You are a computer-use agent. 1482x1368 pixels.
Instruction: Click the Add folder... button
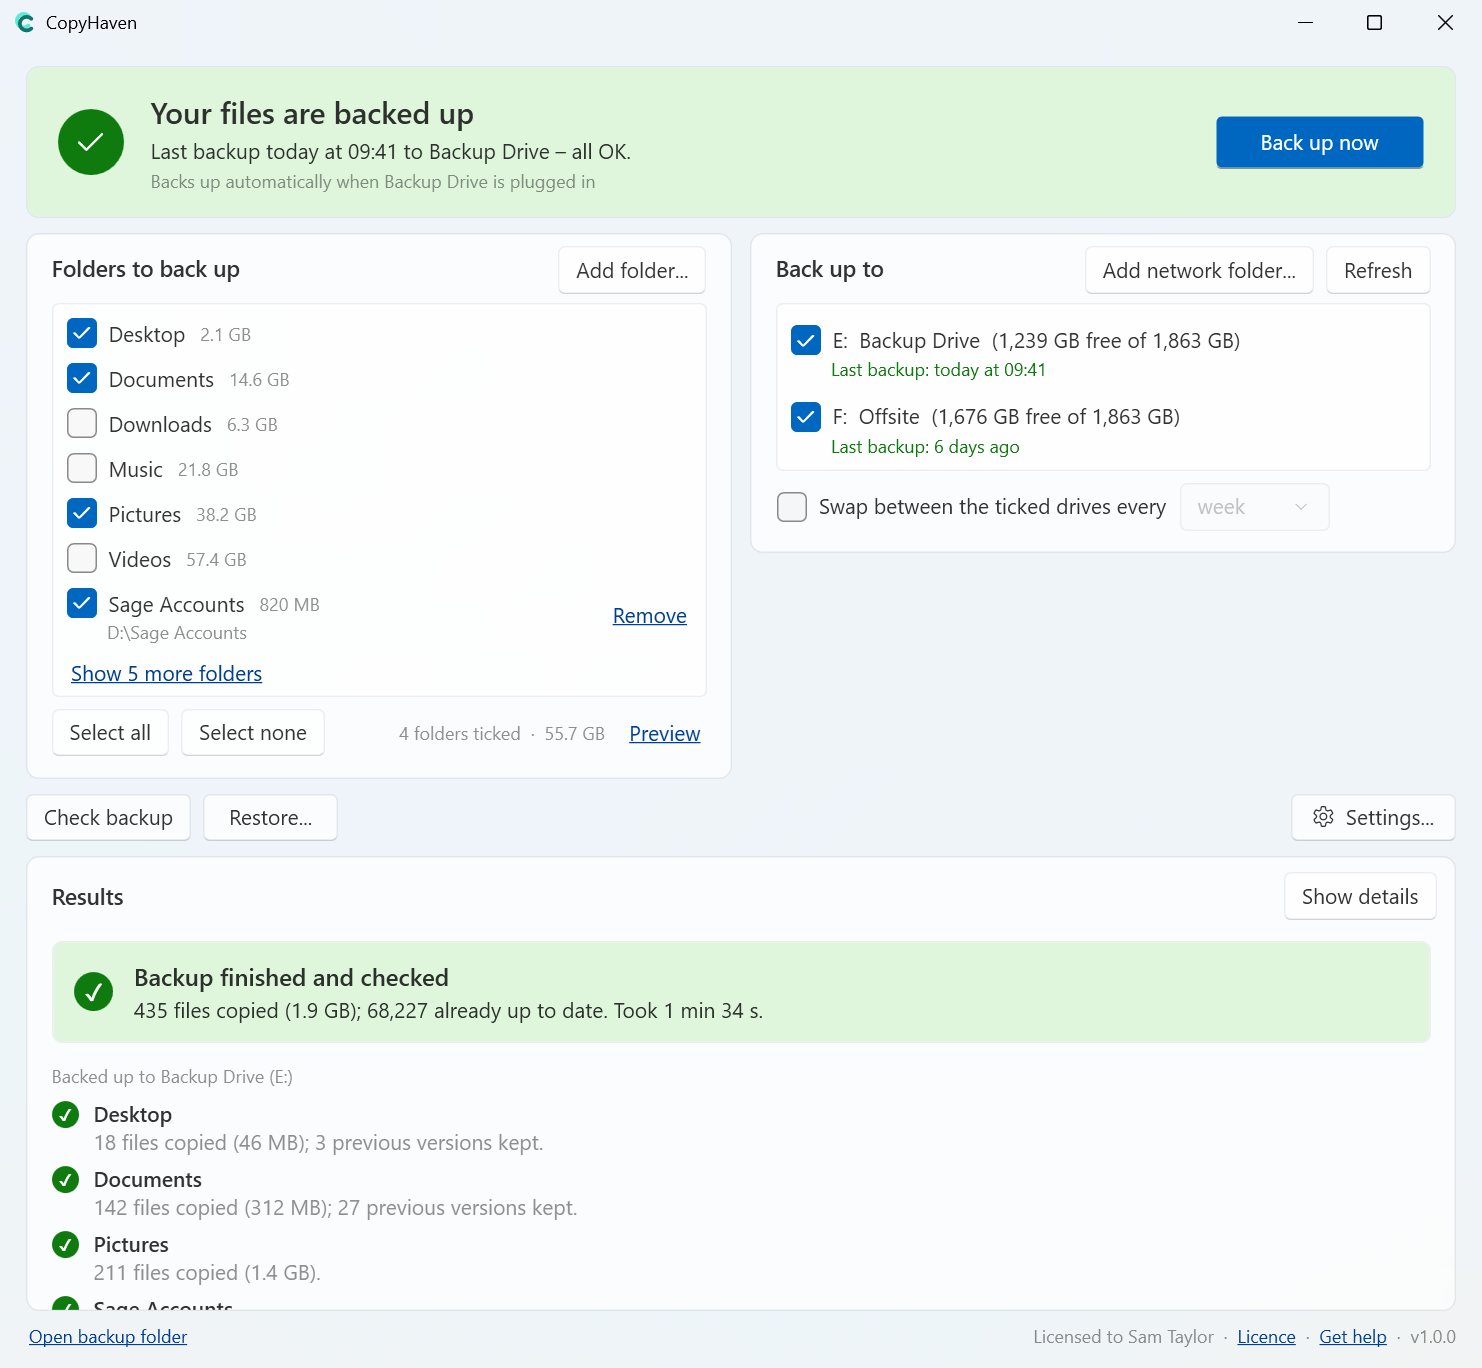(x=632, y=270)
